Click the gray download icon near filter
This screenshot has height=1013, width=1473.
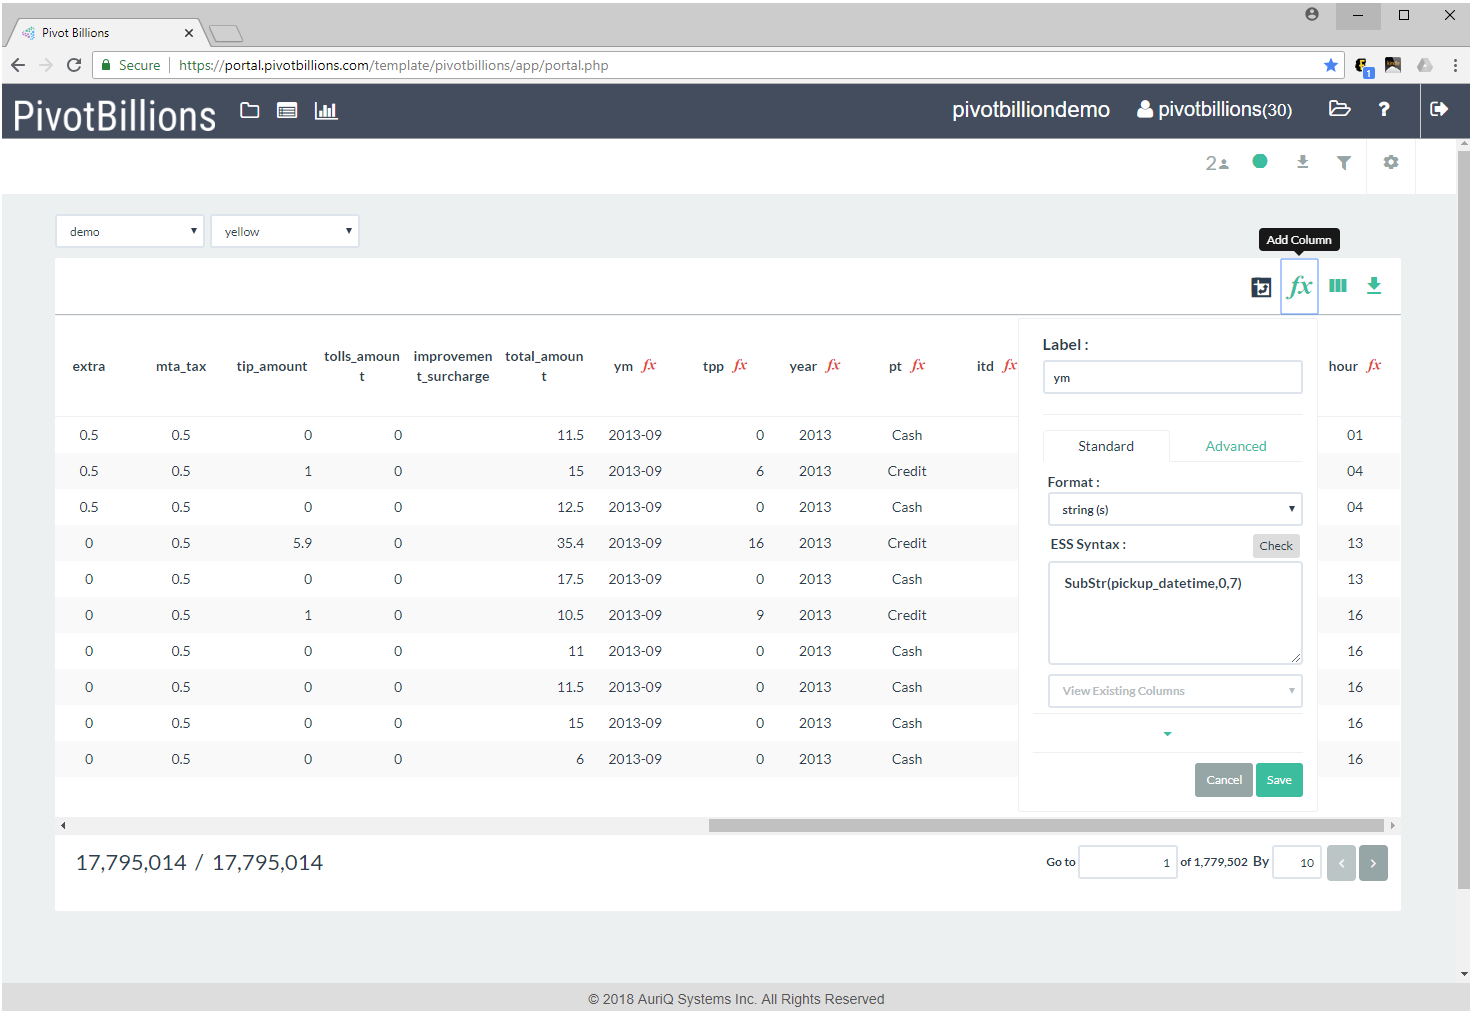click(x=1302, y=161)
